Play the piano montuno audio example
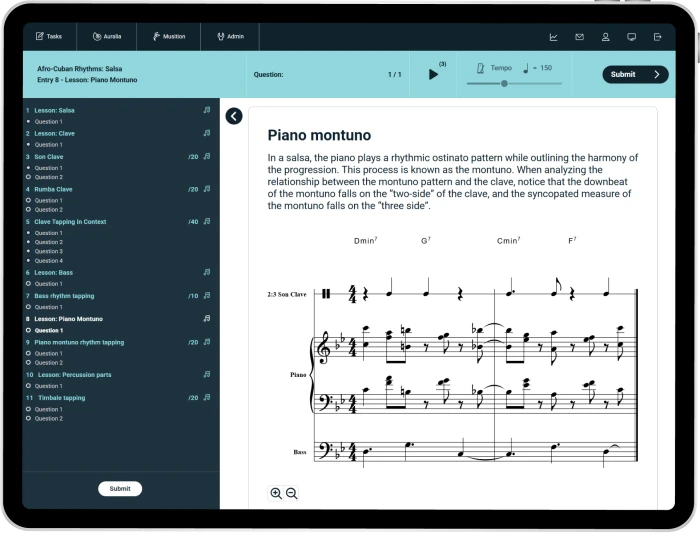Screen dimensions: 700x536 pyautogui.click(x=433, y=74)
